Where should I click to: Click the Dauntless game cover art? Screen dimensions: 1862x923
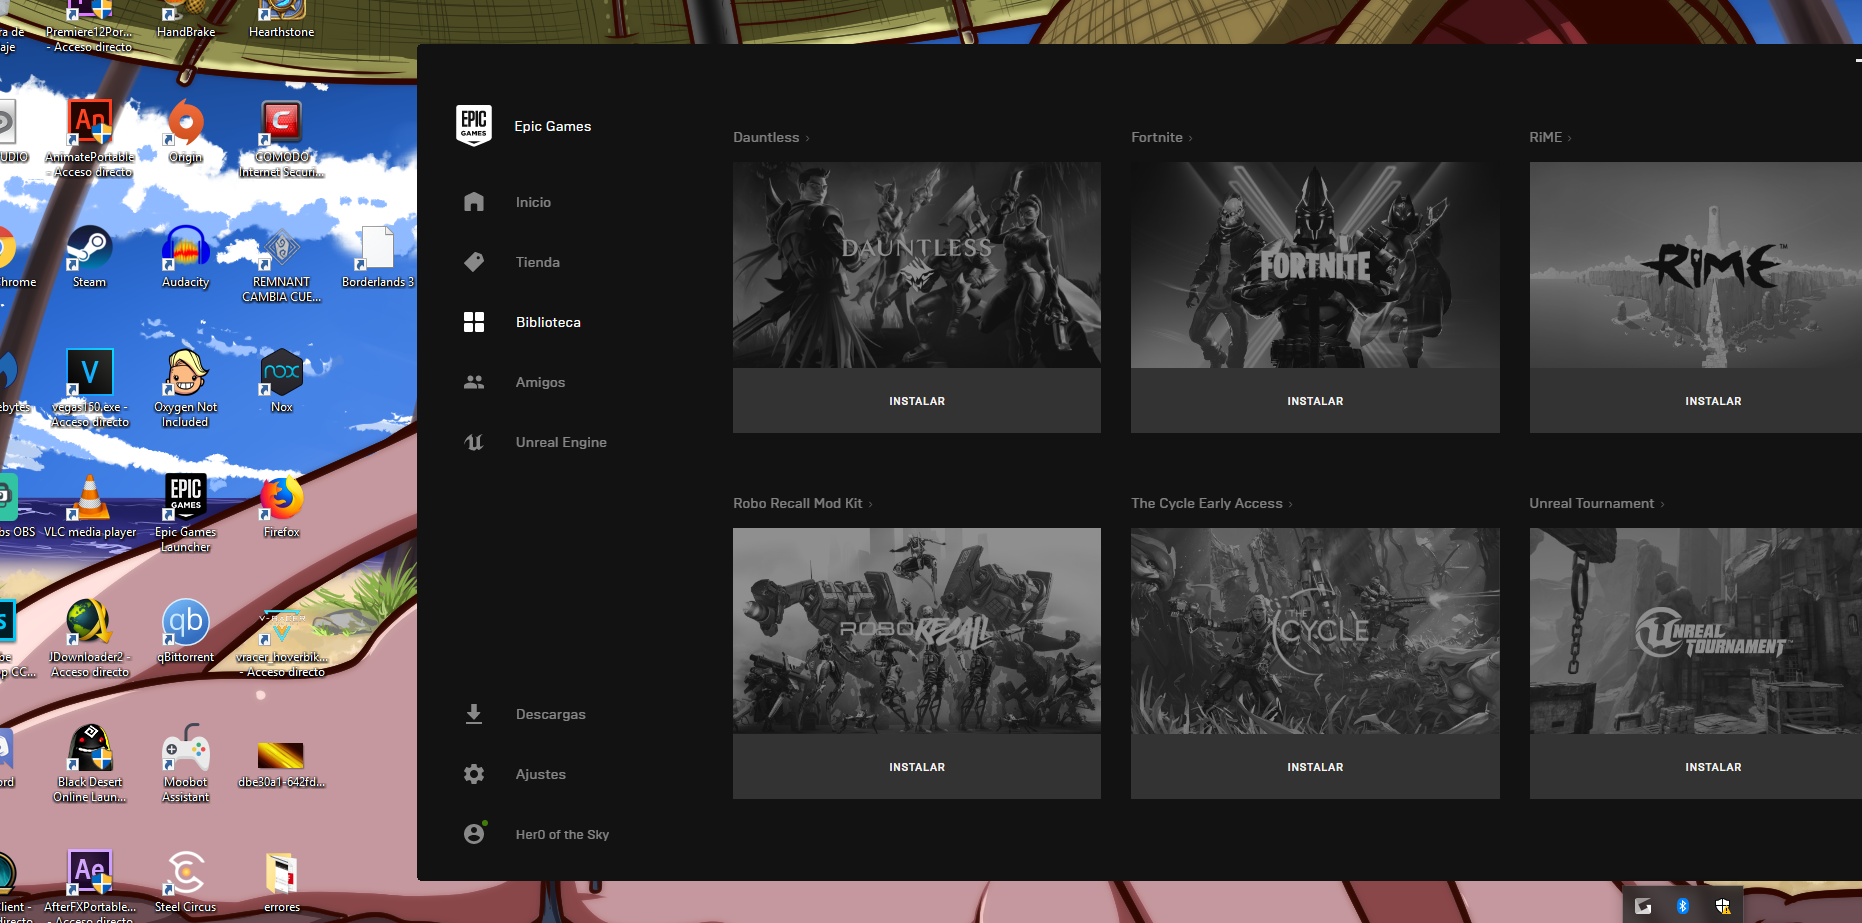(x=917, y=265)
